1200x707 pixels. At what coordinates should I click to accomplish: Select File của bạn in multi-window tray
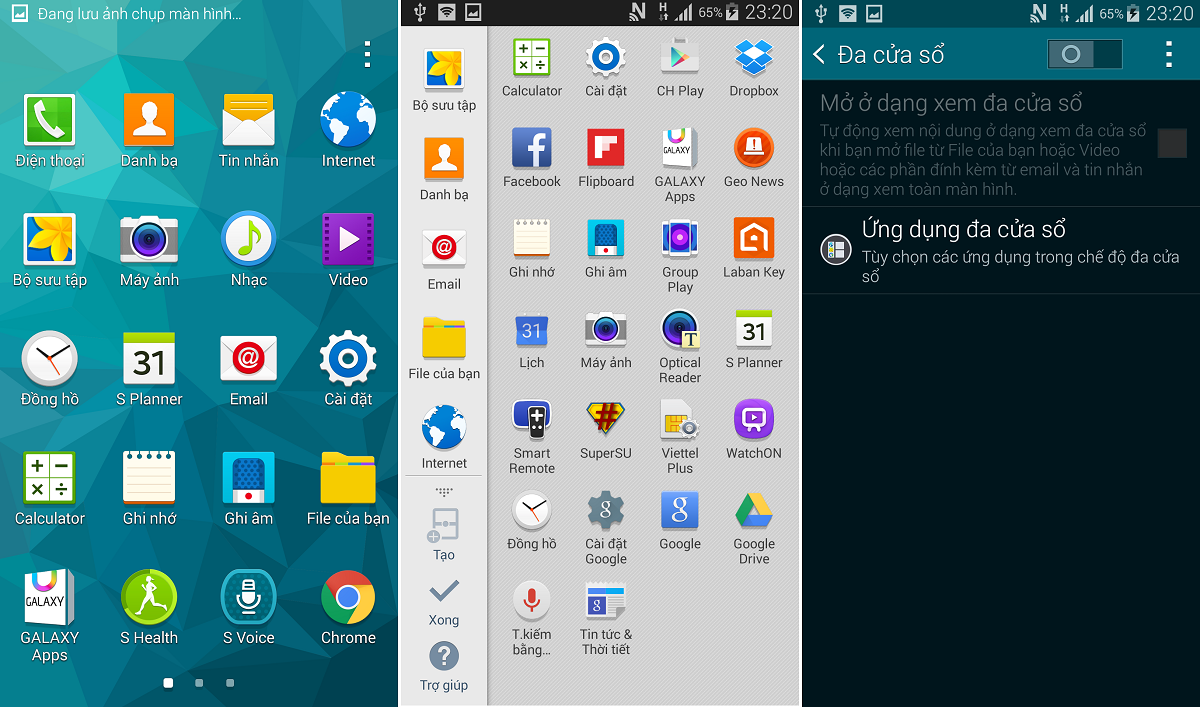pos(444,348)
